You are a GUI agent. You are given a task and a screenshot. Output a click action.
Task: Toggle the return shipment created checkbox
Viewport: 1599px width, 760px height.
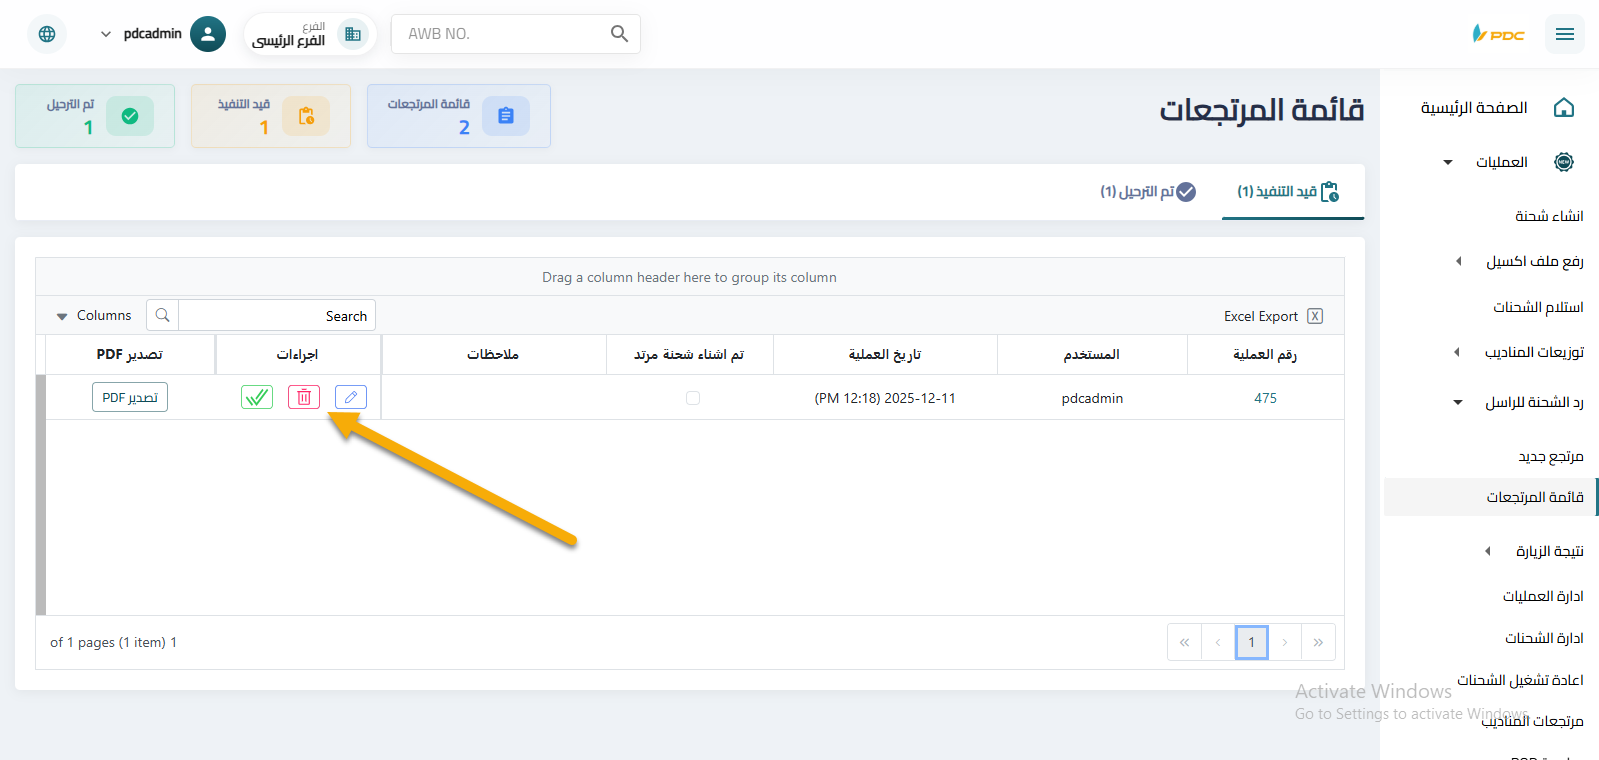(693, 398)
